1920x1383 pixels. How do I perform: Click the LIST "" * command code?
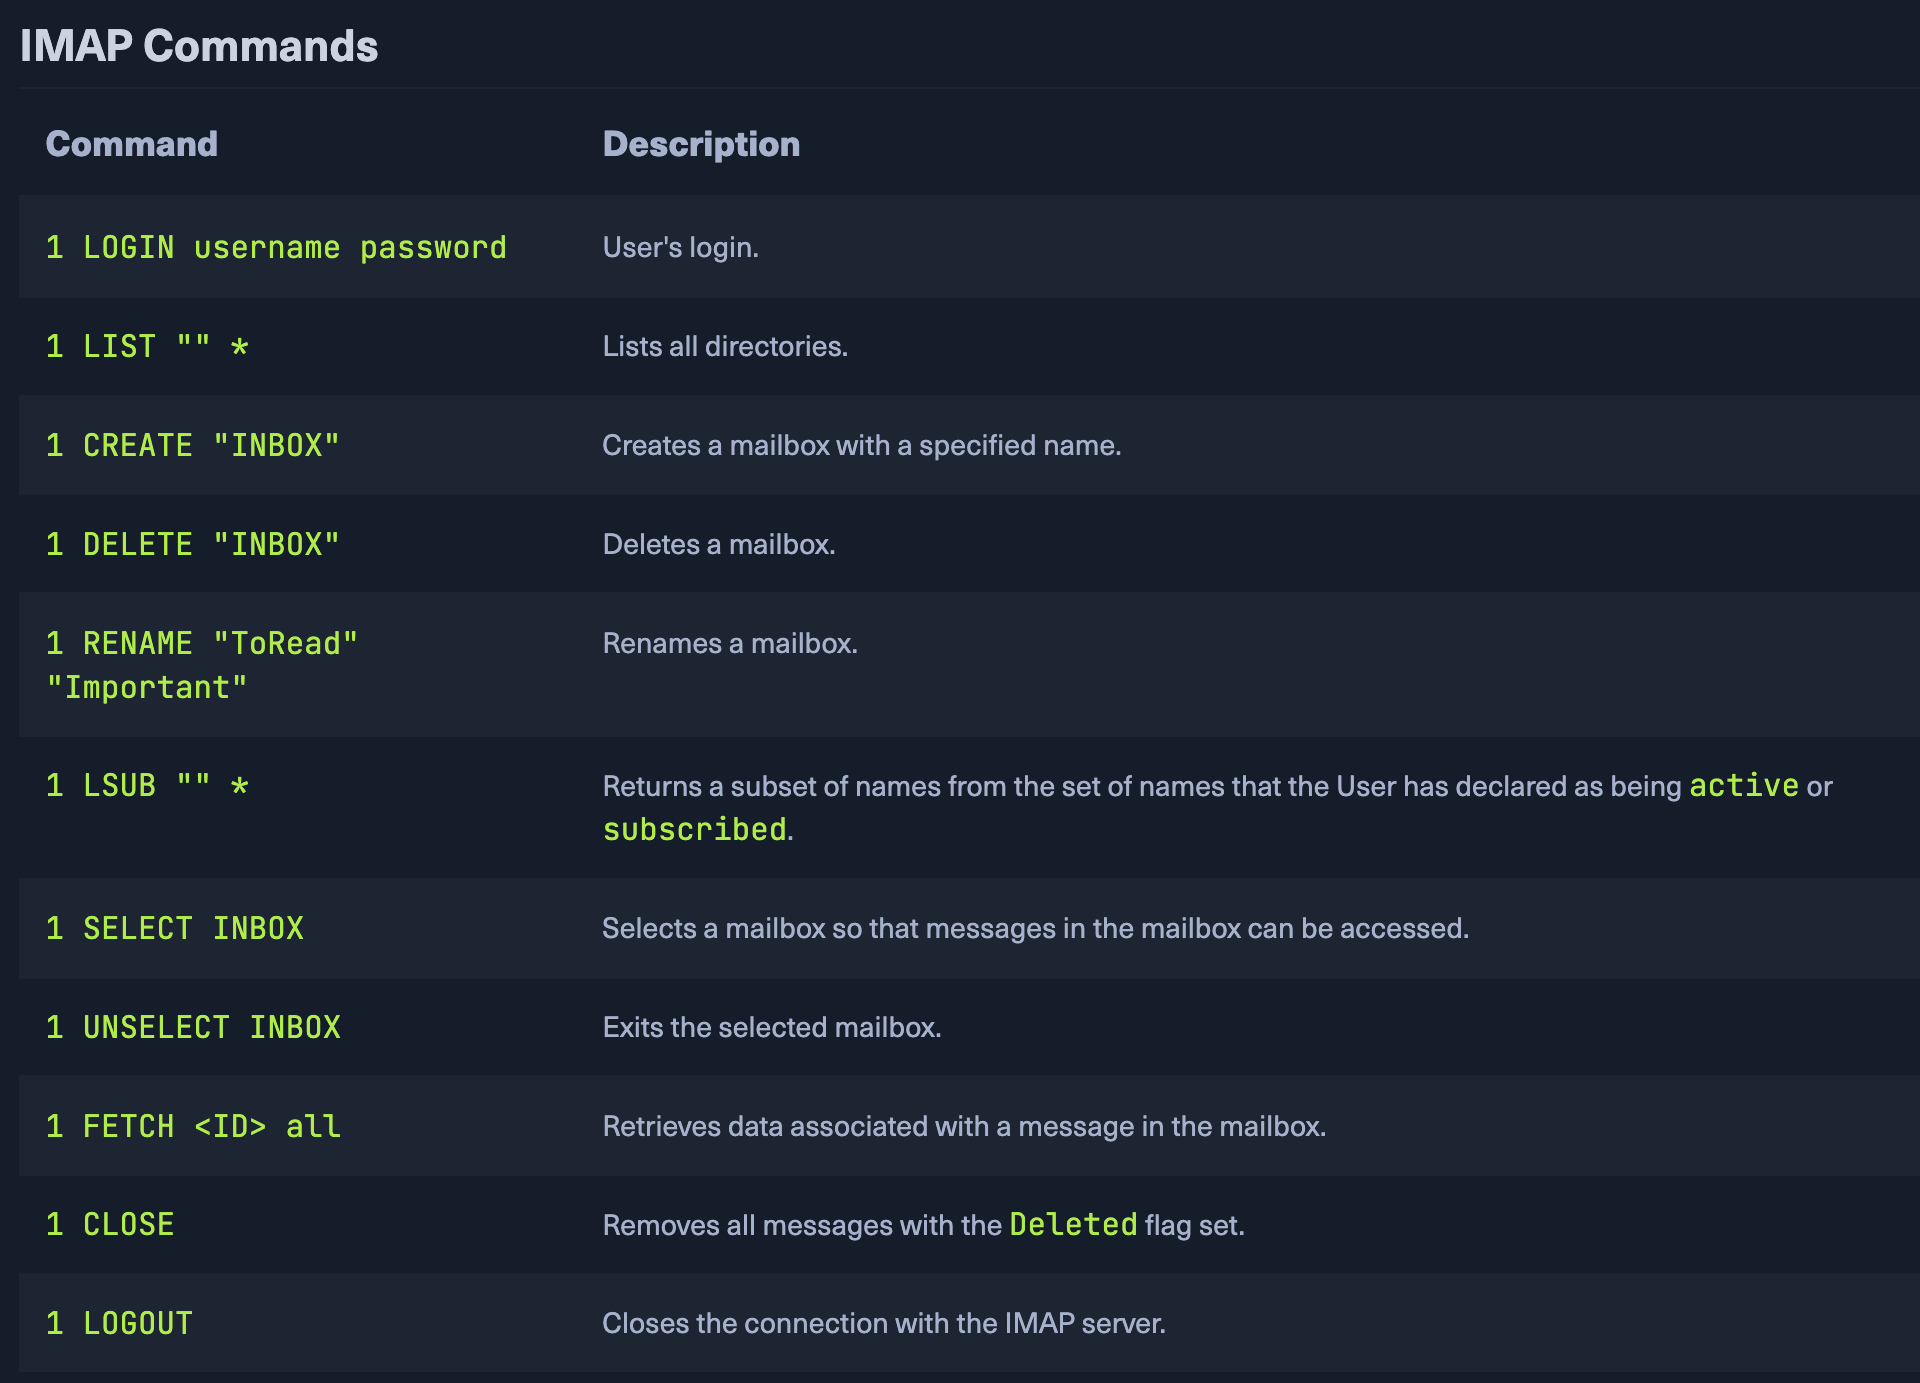pyautogui.click(x=147, y=346)
